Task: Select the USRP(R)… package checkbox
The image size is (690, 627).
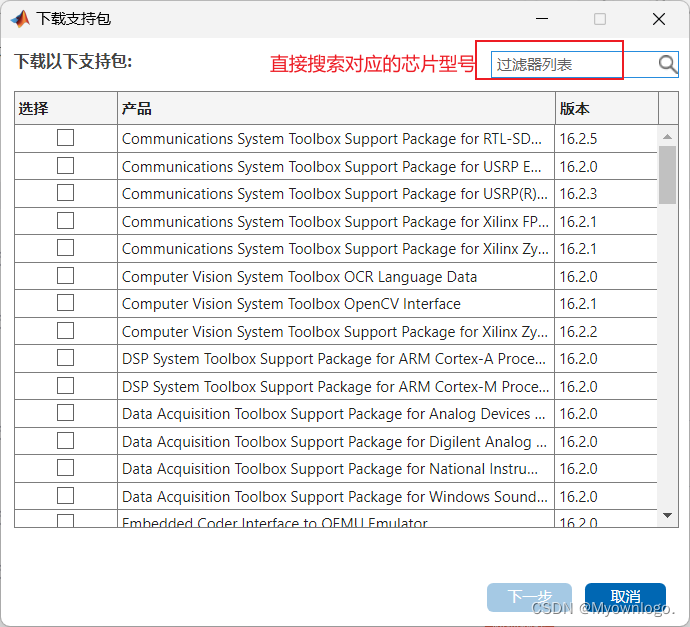Action: pyautogui.click(x=65, y=193)
